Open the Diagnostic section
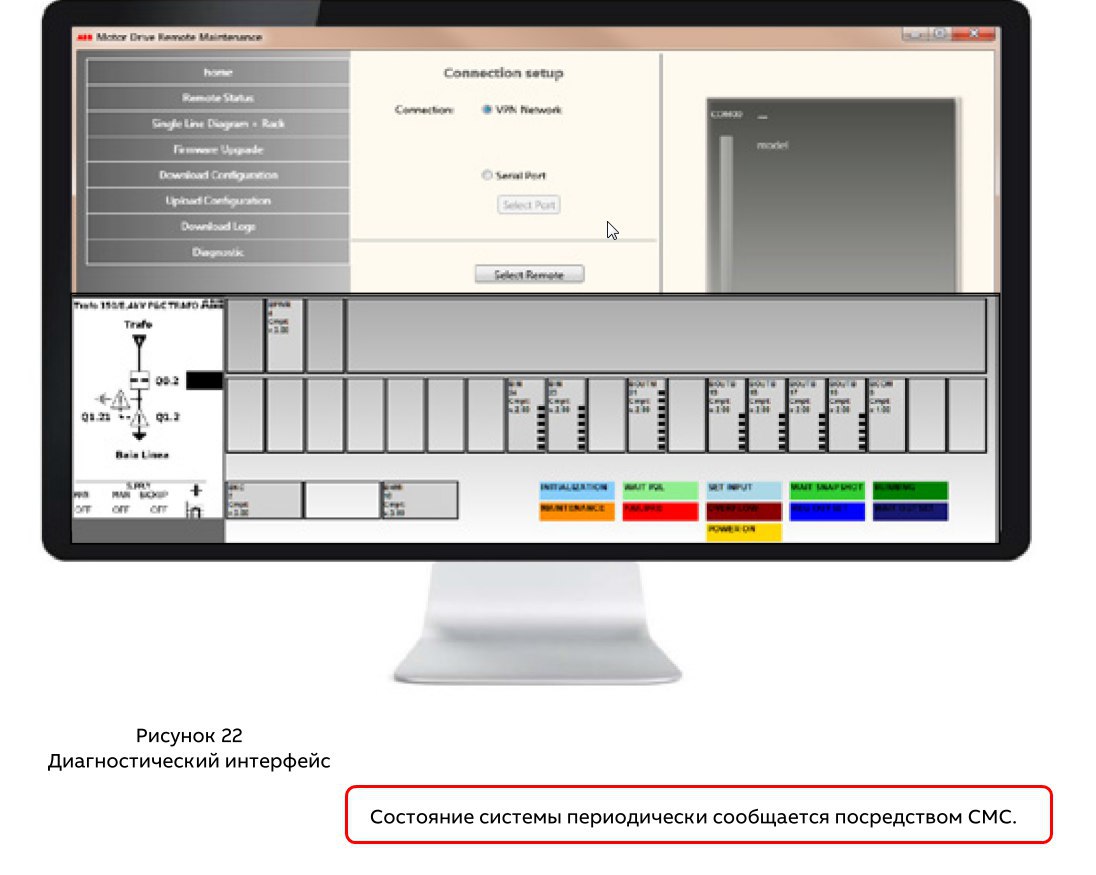This screenshot has width=1096, height=875. (217, 252)
